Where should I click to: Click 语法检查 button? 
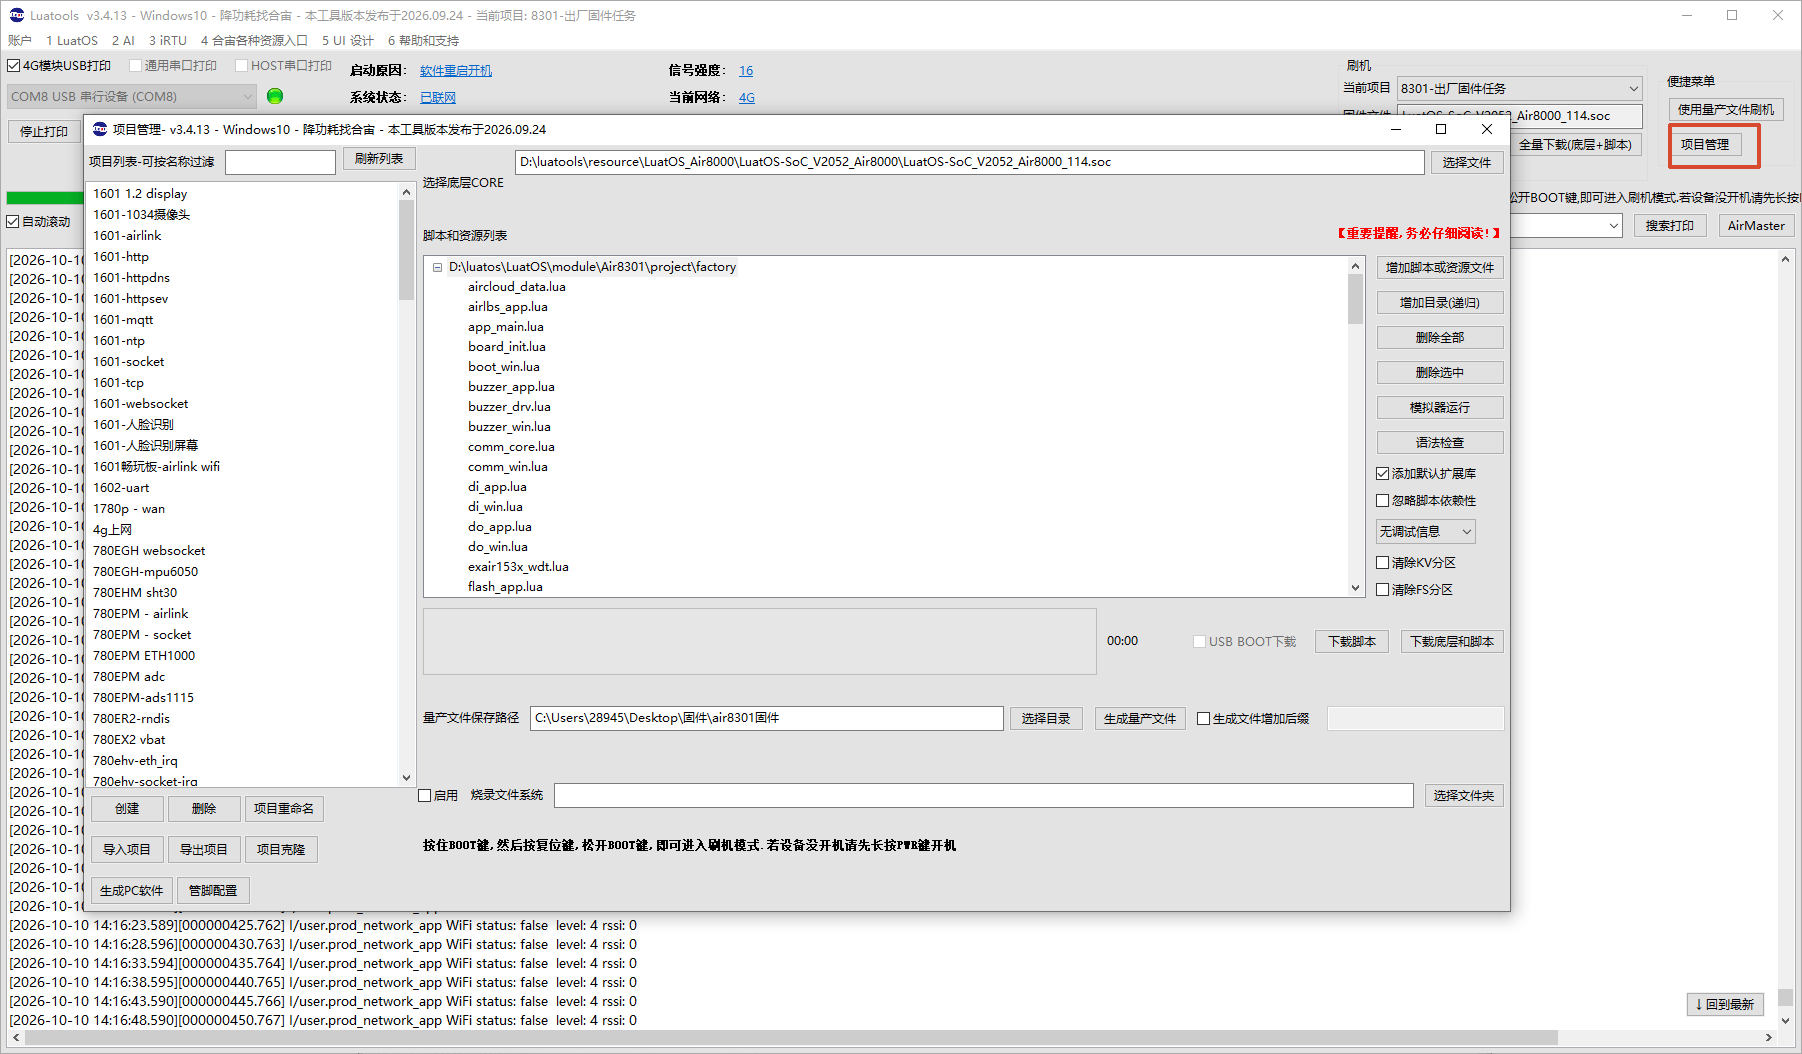click(1440, 443)
